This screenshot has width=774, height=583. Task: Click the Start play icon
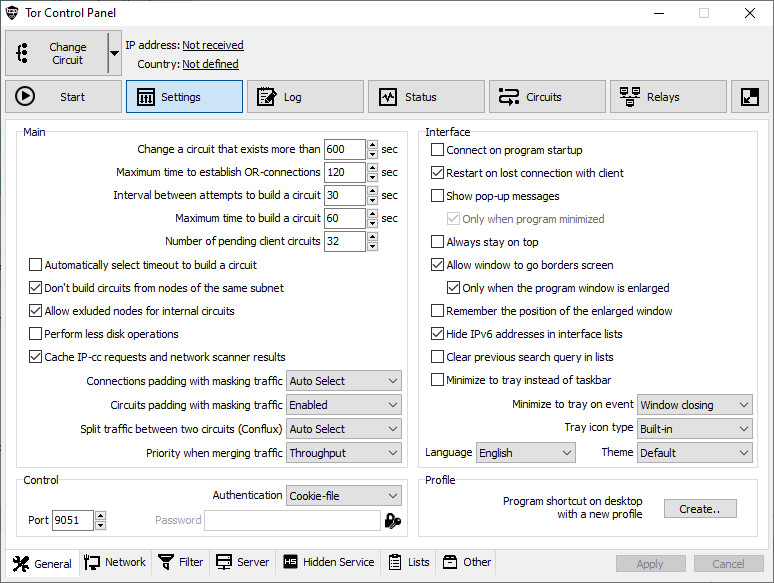(25, 96)
